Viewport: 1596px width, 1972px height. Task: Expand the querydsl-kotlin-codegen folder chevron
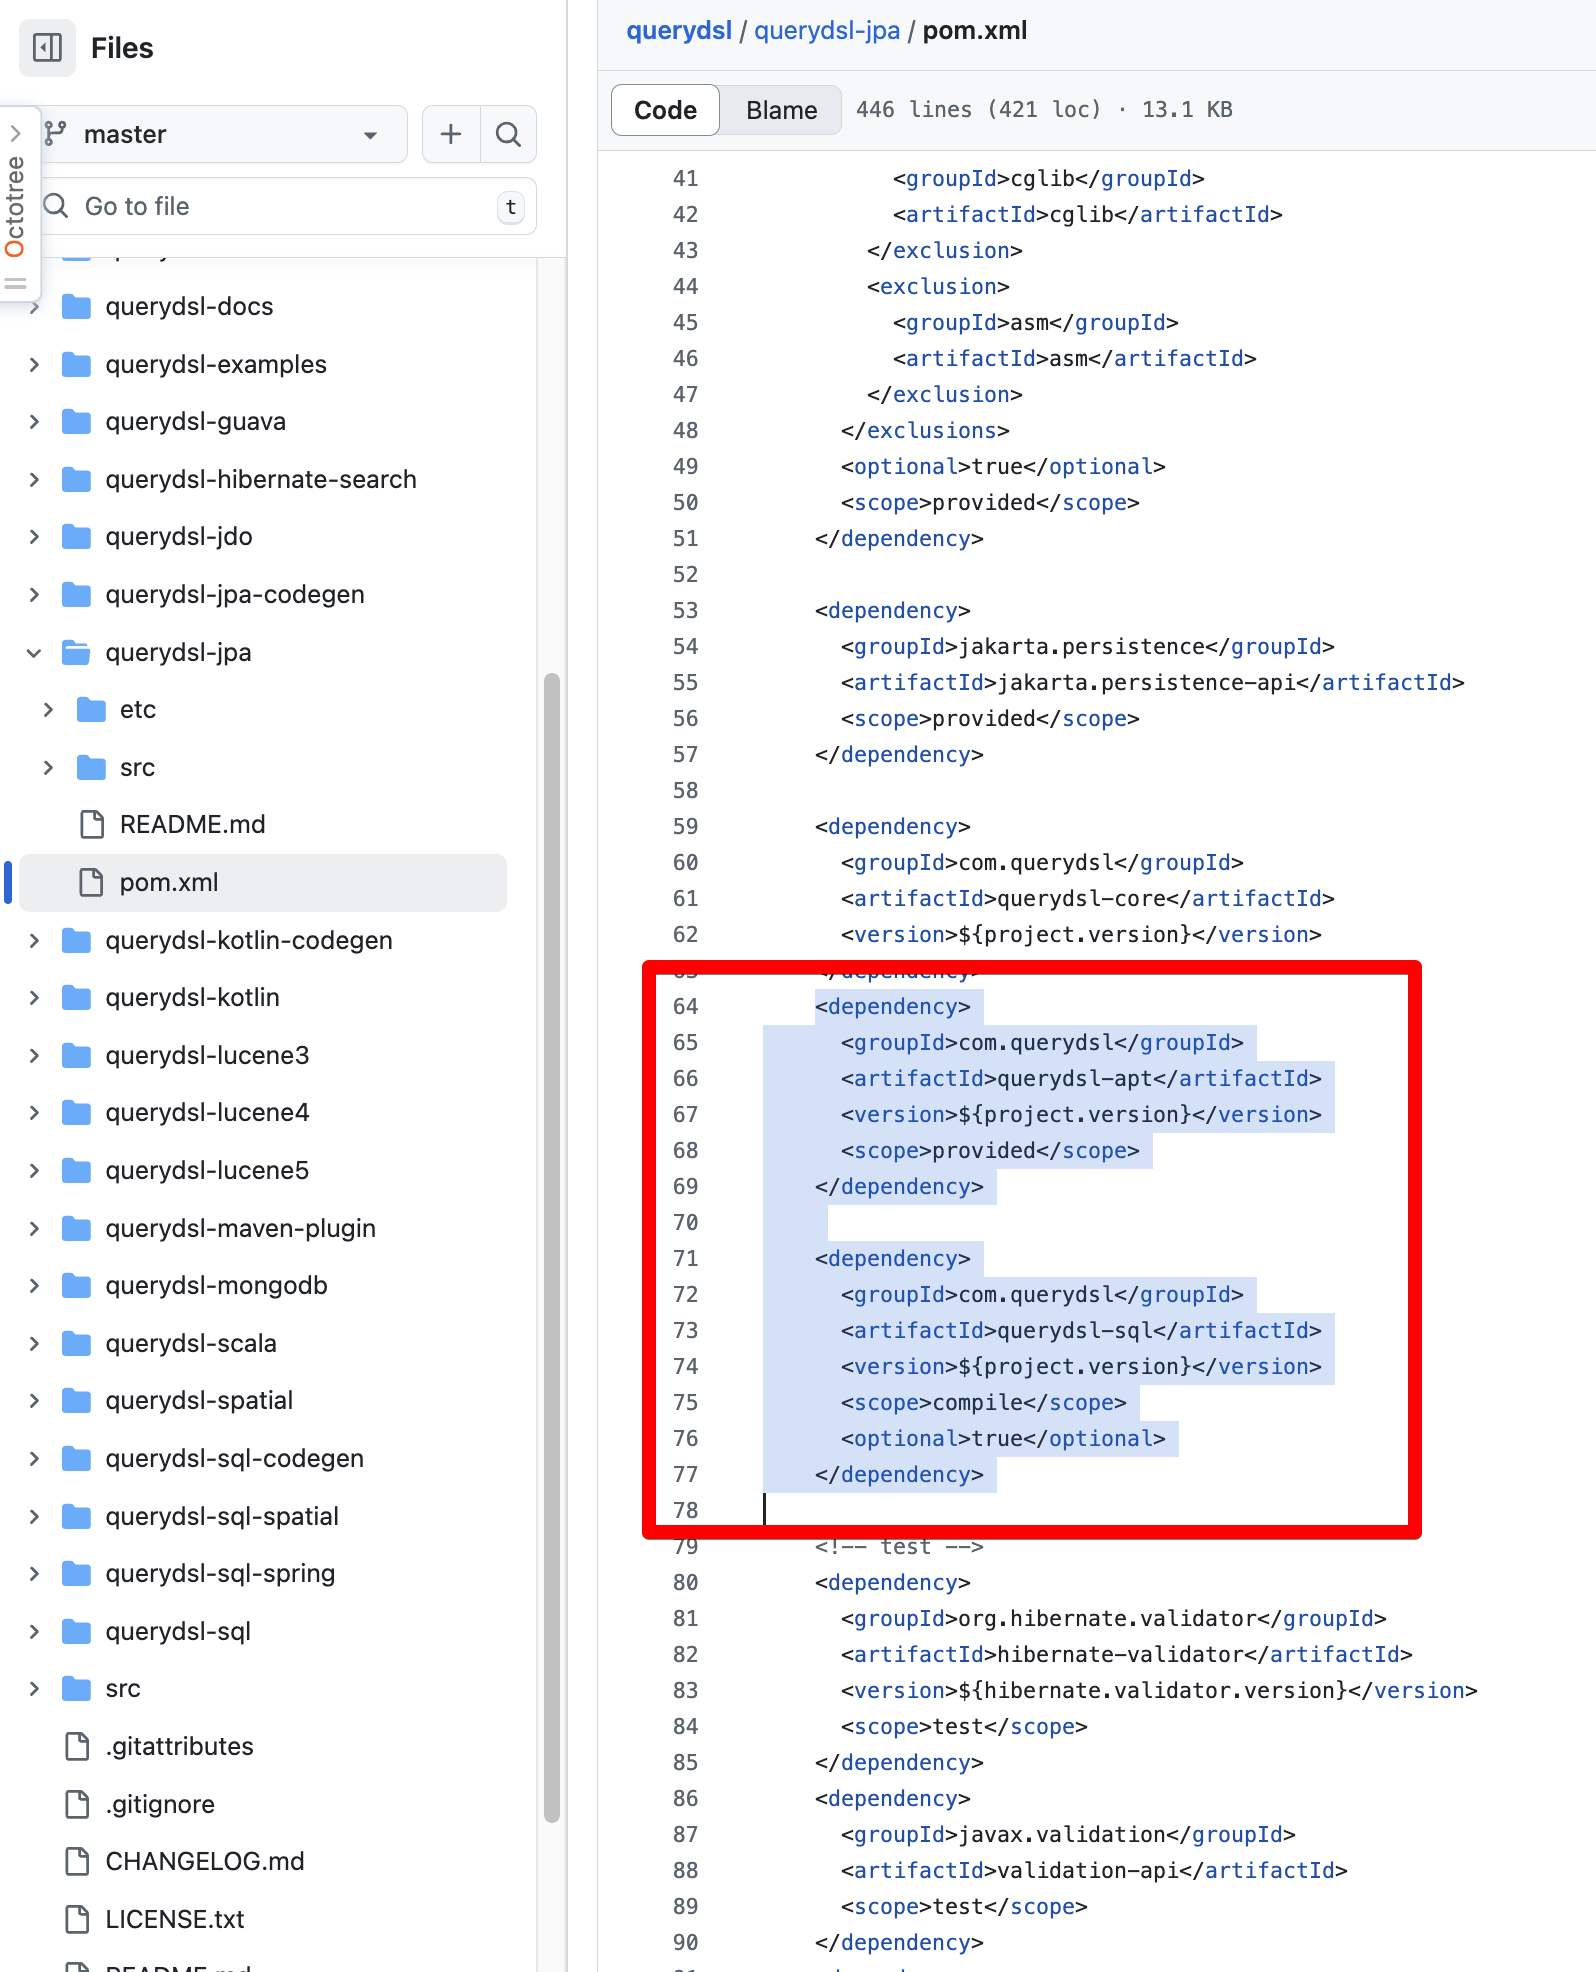point(34,941)
